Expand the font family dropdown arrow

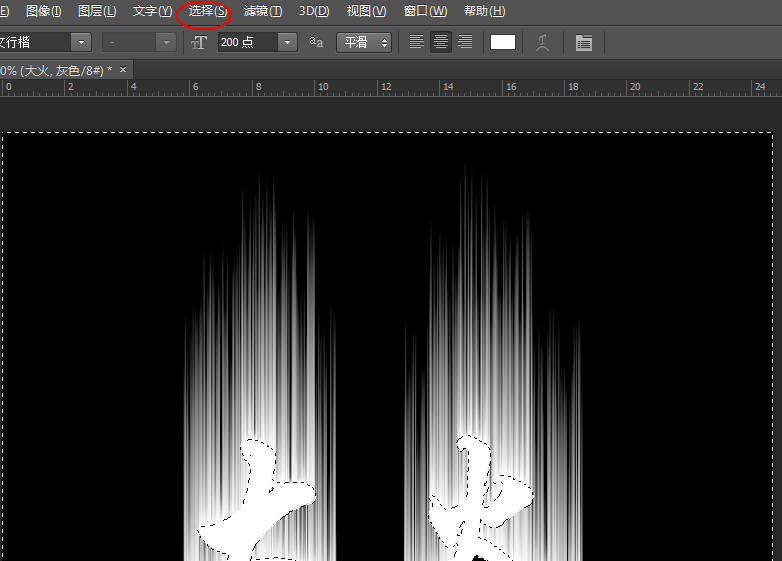(81, 42)
